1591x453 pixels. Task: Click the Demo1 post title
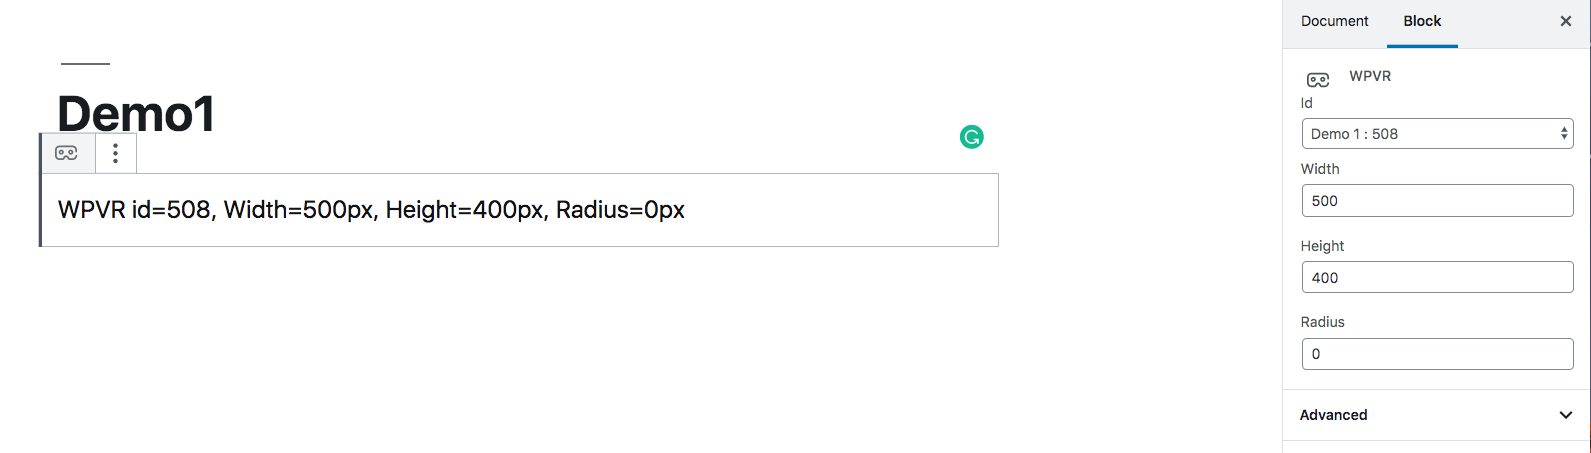136,114
